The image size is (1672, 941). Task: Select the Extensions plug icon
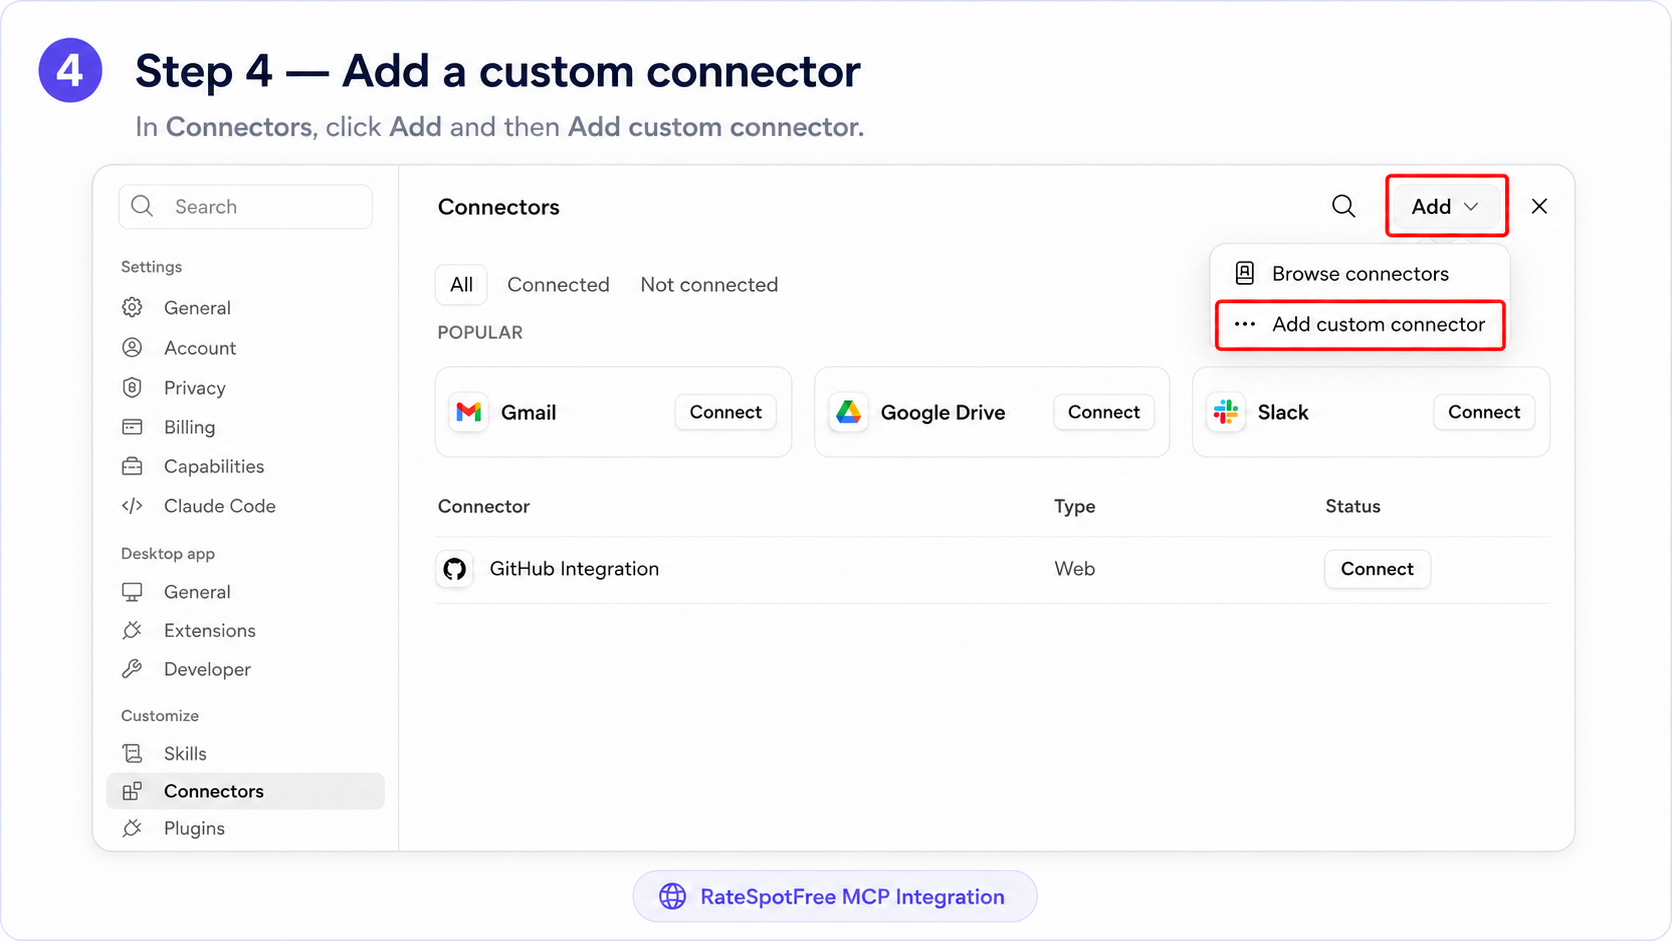pyautogui.click(x=132, y=630)
